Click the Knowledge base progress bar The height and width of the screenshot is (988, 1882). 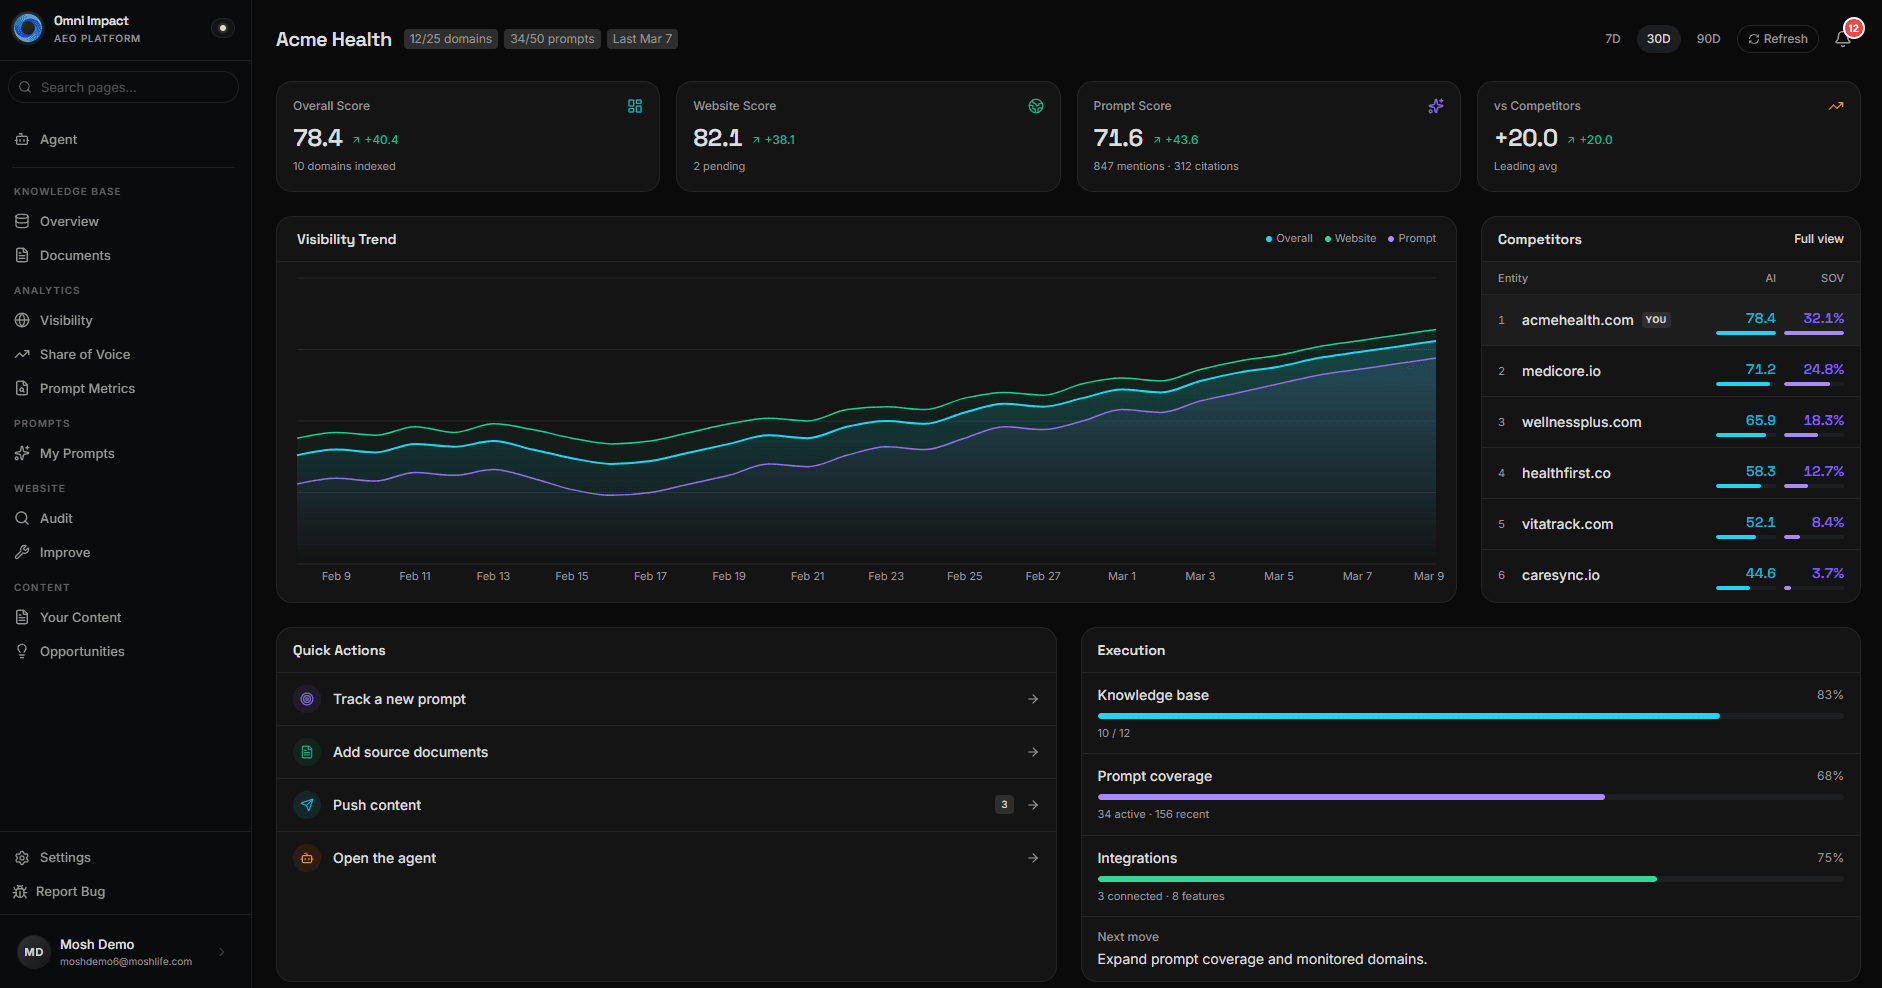[x=1471, y=716]
